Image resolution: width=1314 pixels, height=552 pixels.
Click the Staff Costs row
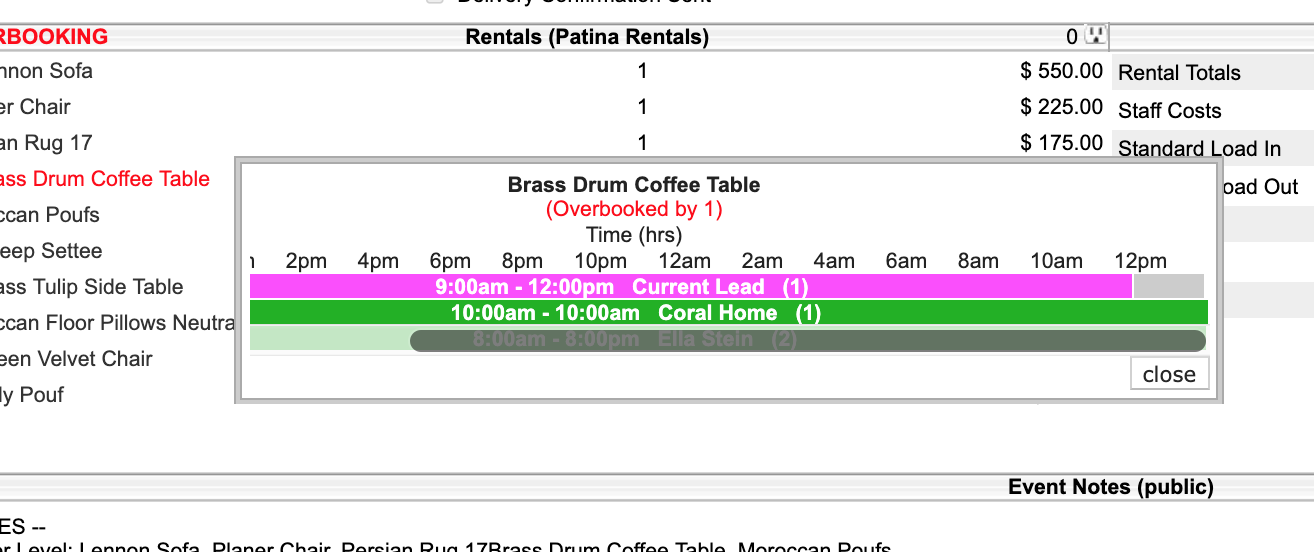coord(1169,111)
